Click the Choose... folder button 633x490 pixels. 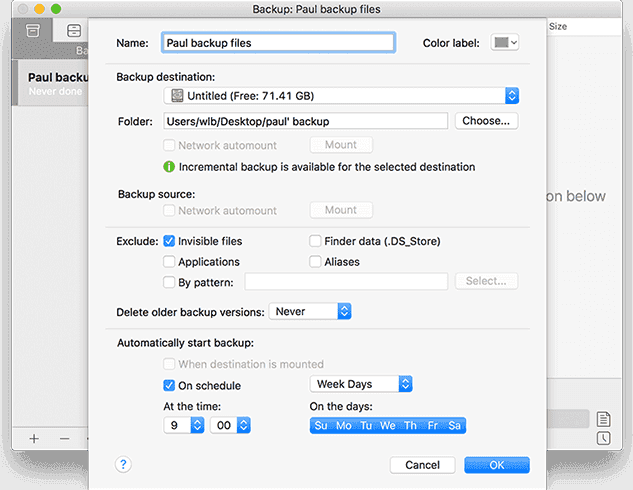(486, 121)
